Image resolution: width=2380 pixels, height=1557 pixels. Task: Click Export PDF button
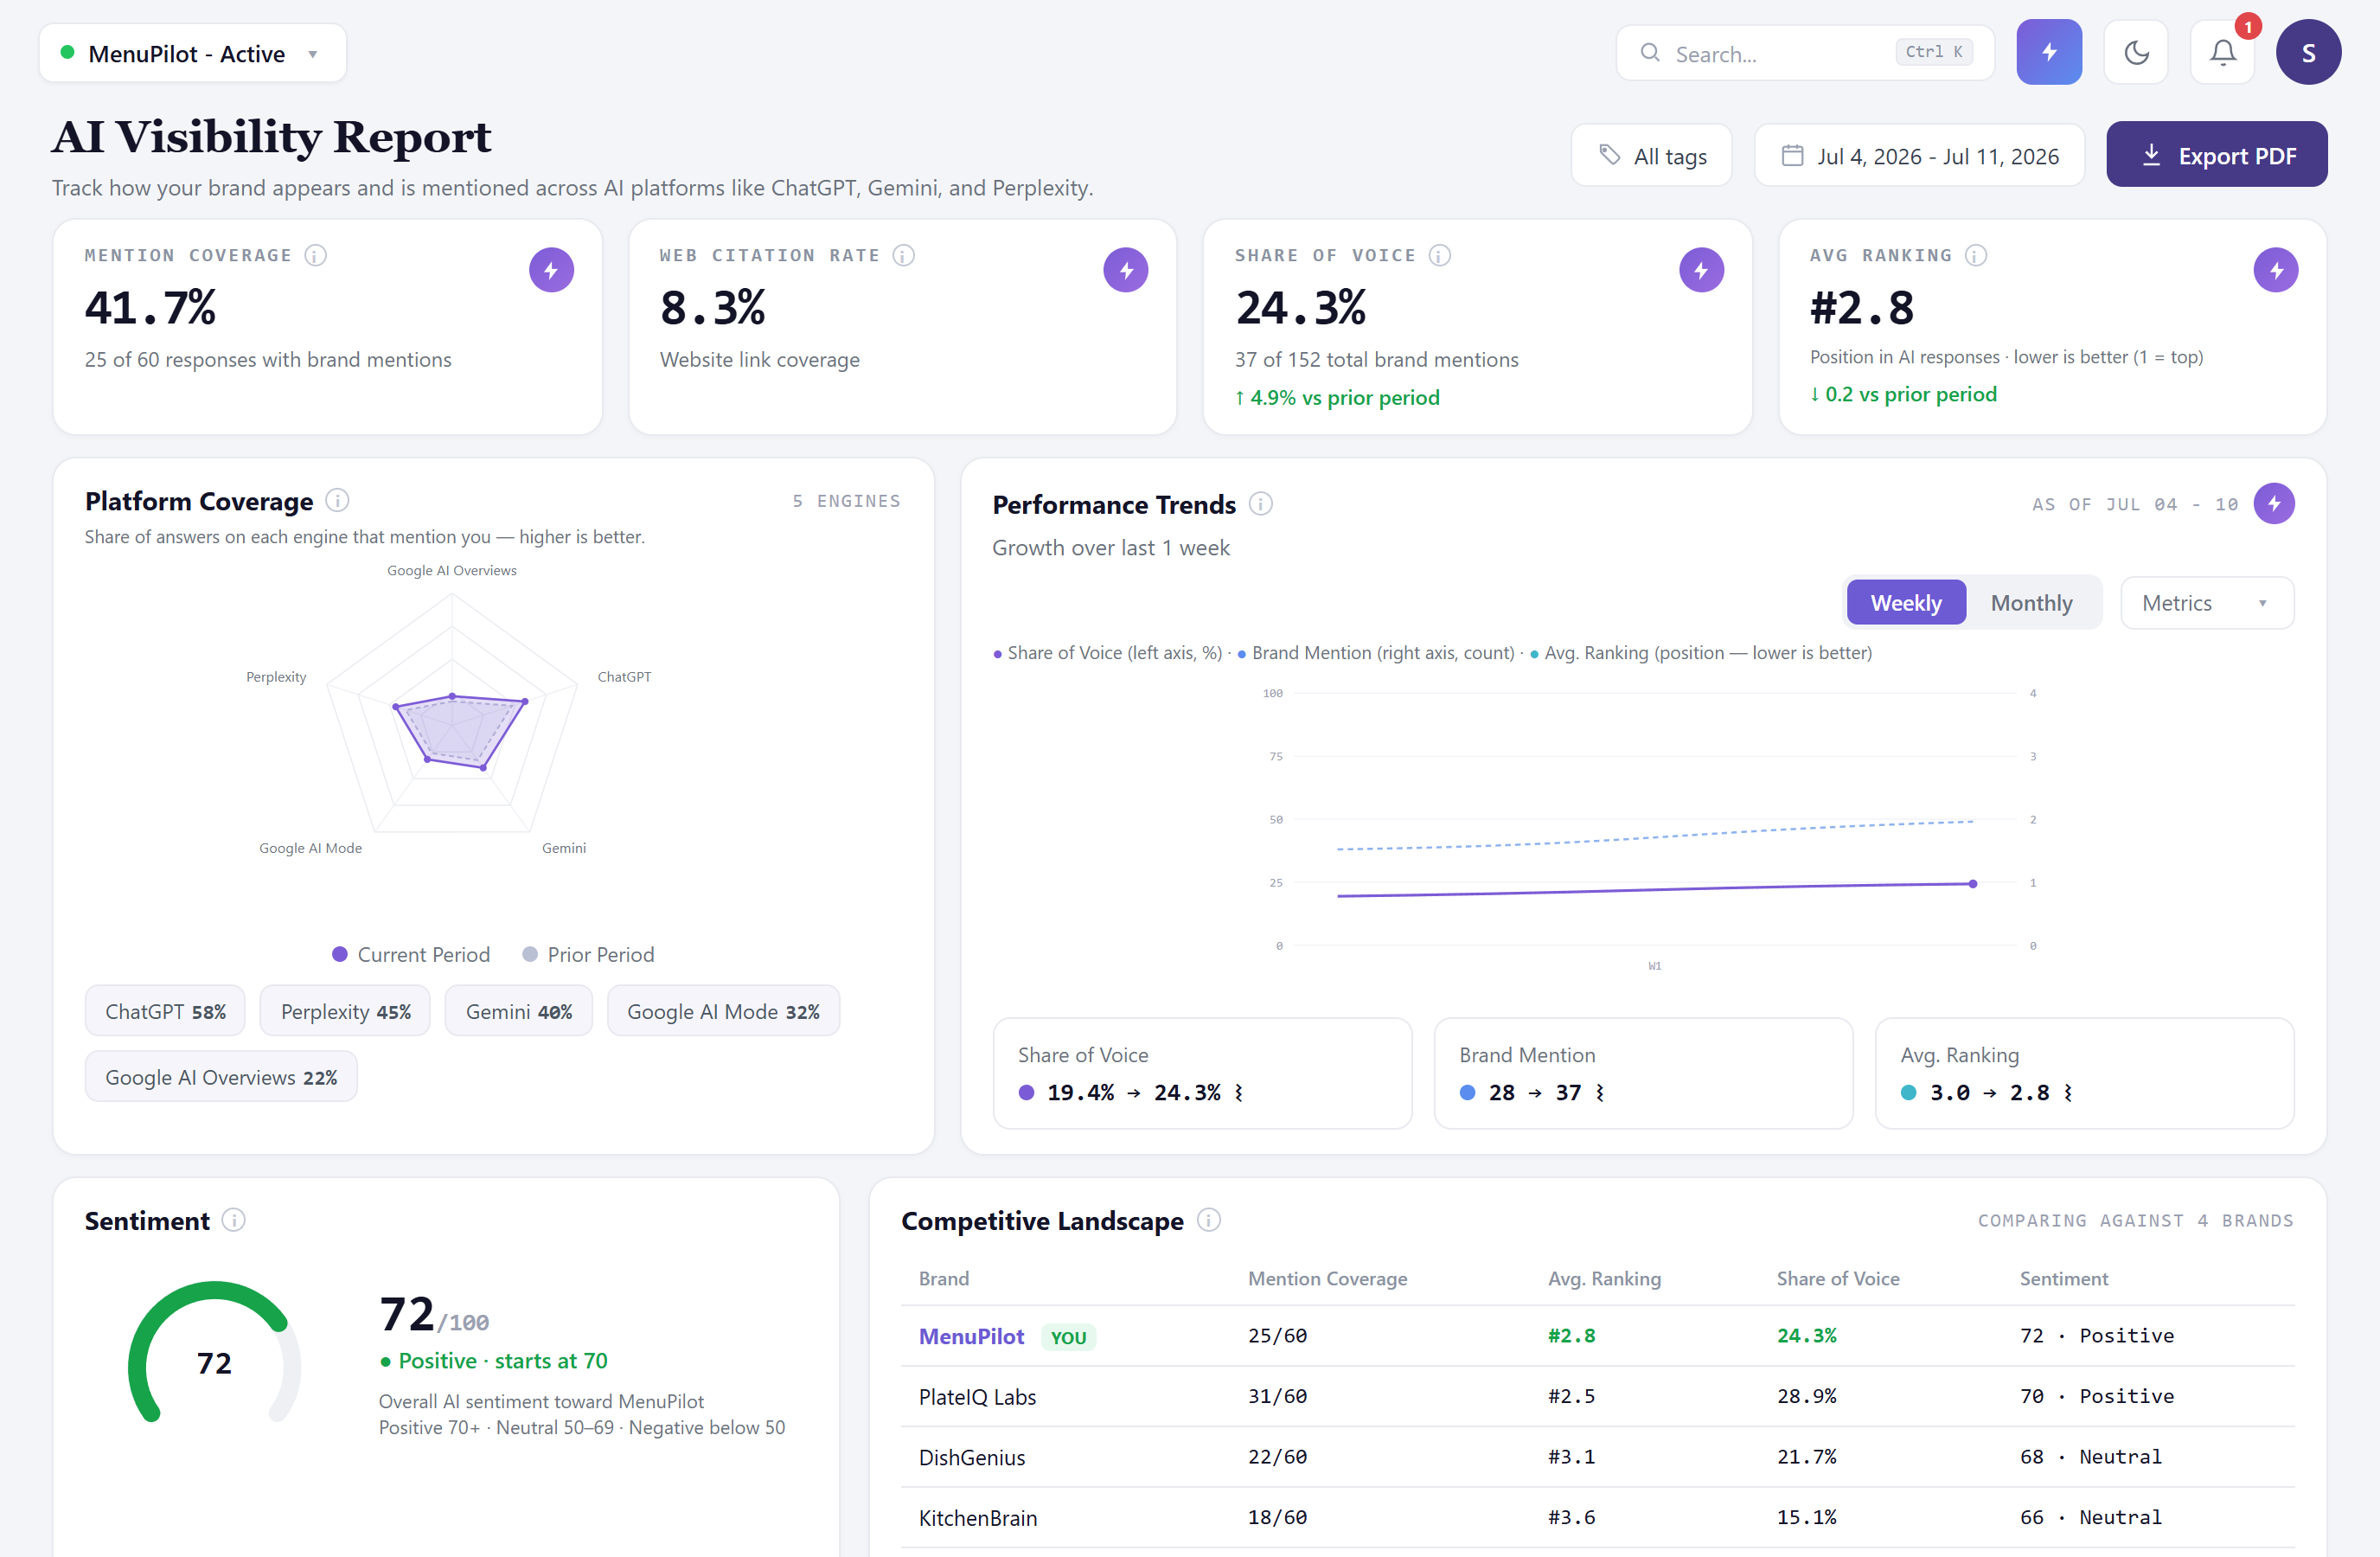point(2217,155)
